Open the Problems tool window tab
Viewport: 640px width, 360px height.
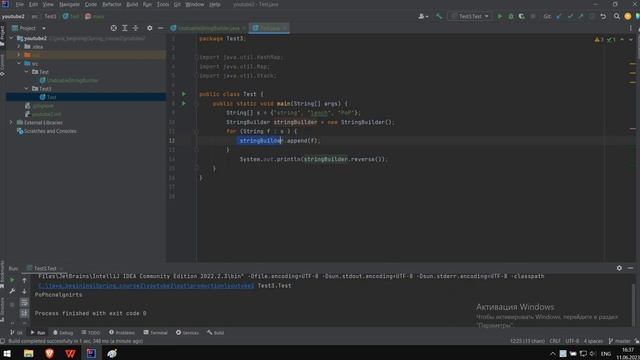(122, 333)
